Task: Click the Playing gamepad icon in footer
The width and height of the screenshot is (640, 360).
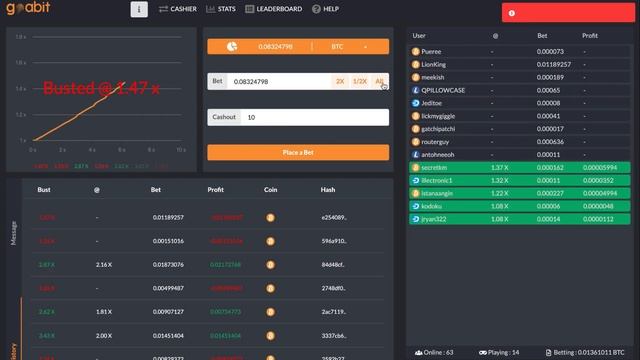Action: tap(483, 352)
